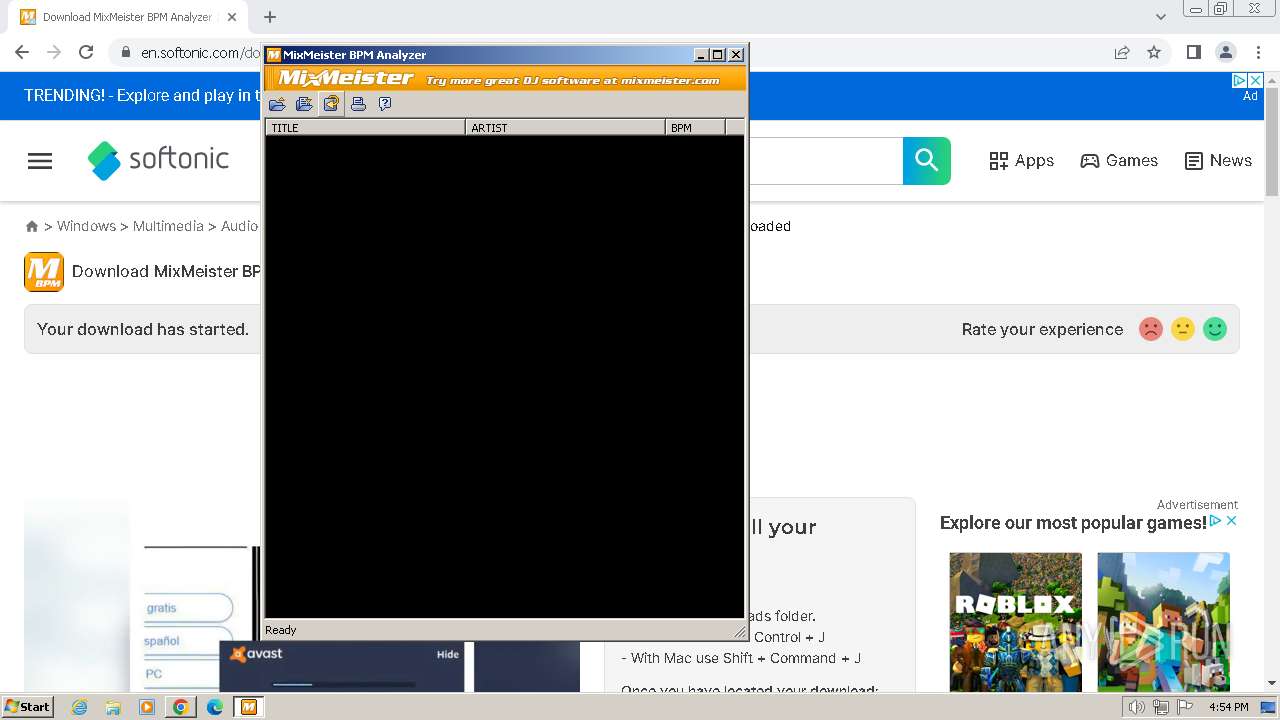Share this page icon in Chrome

tap(1122, 52)
